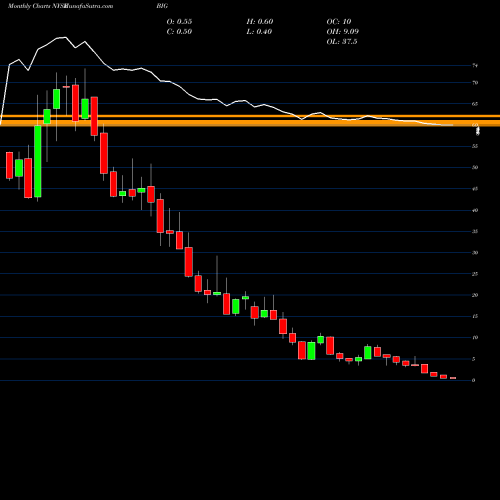
Task: Click the 'O: 0.55' open value
Action: 179,22
